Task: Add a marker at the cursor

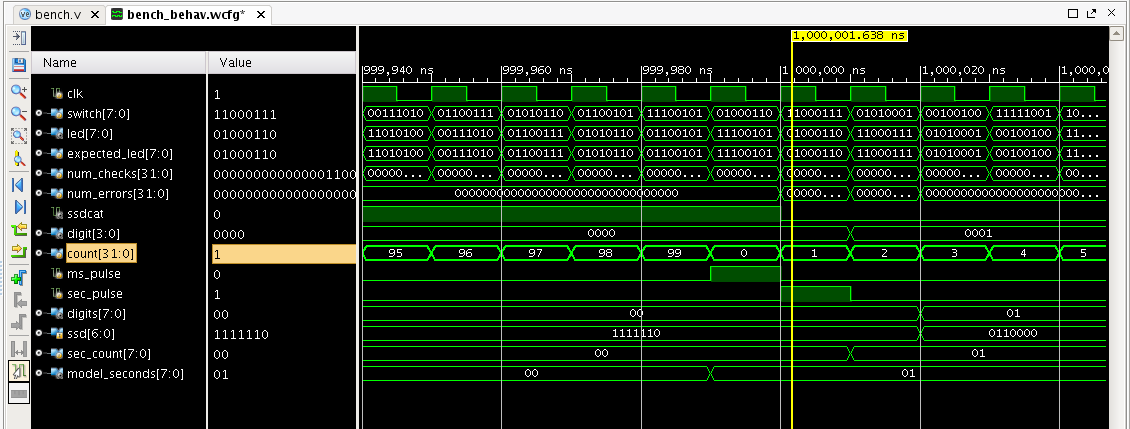Action: 19,278
